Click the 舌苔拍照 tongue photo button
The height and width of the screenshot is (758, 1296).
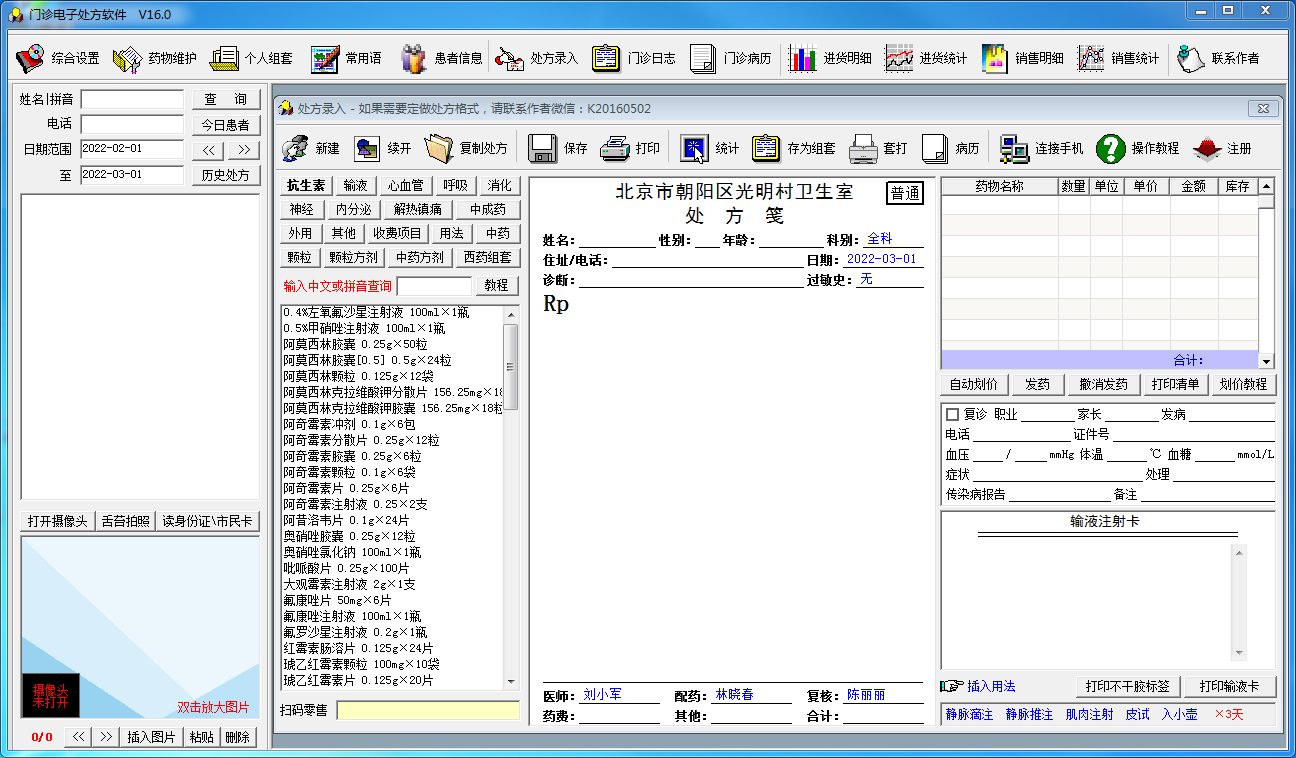pyautogui.click(x=126, y=521)
